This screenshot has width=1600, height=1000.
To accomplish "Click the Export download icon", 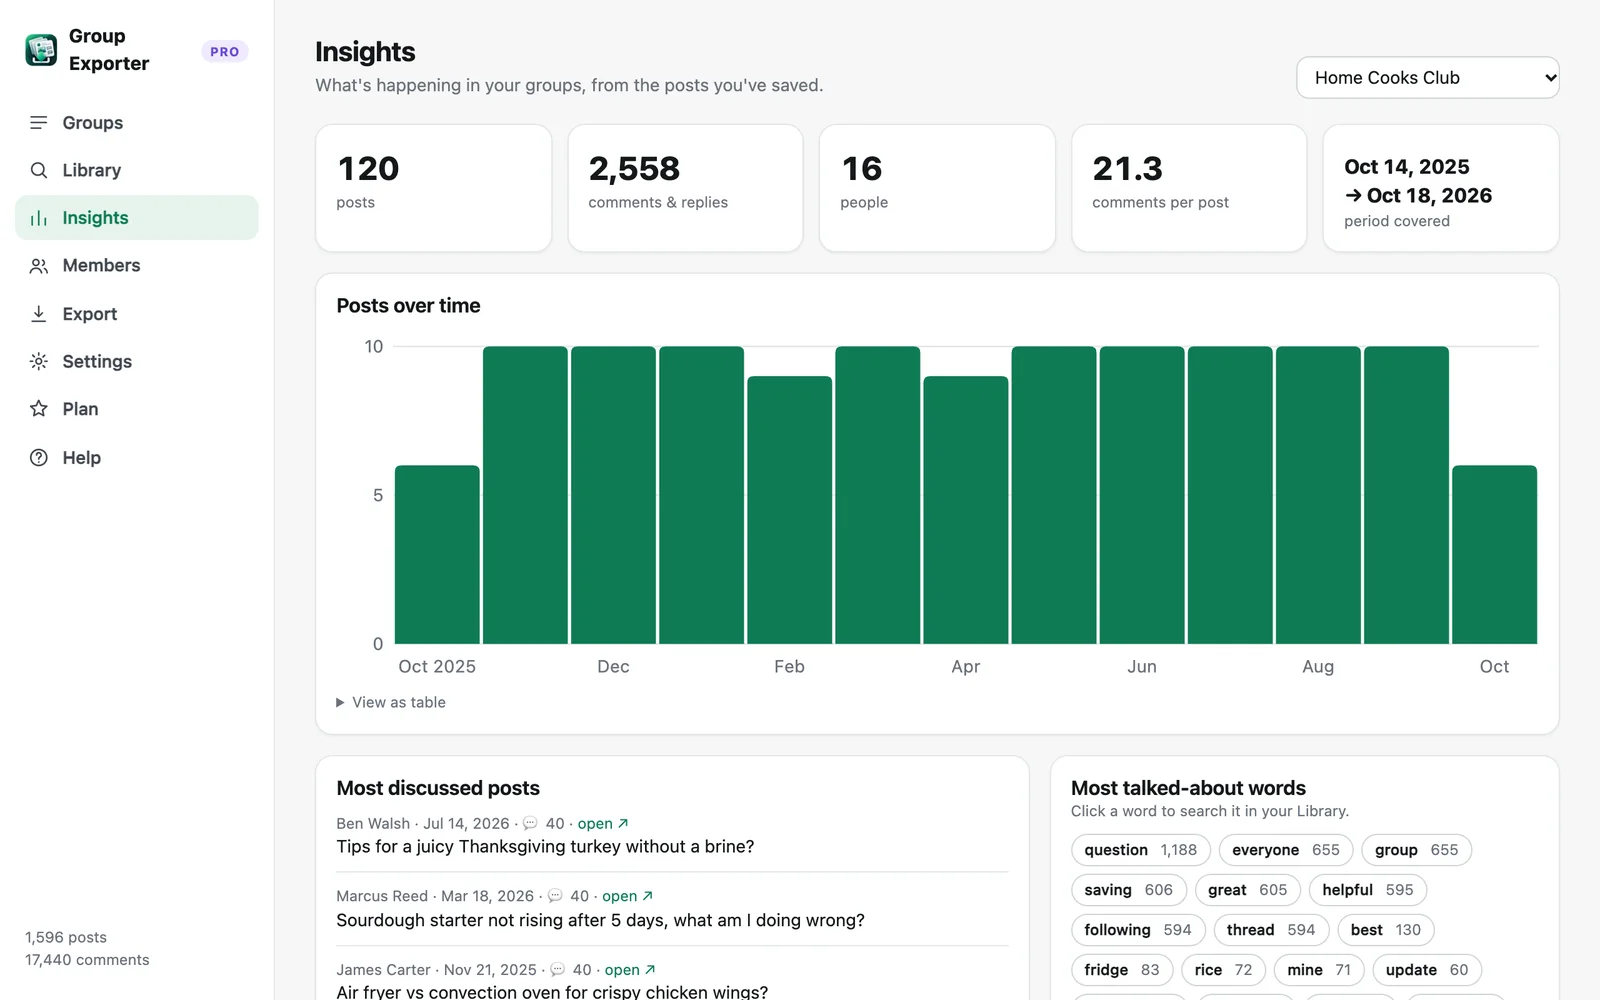I will pos(39,314).
